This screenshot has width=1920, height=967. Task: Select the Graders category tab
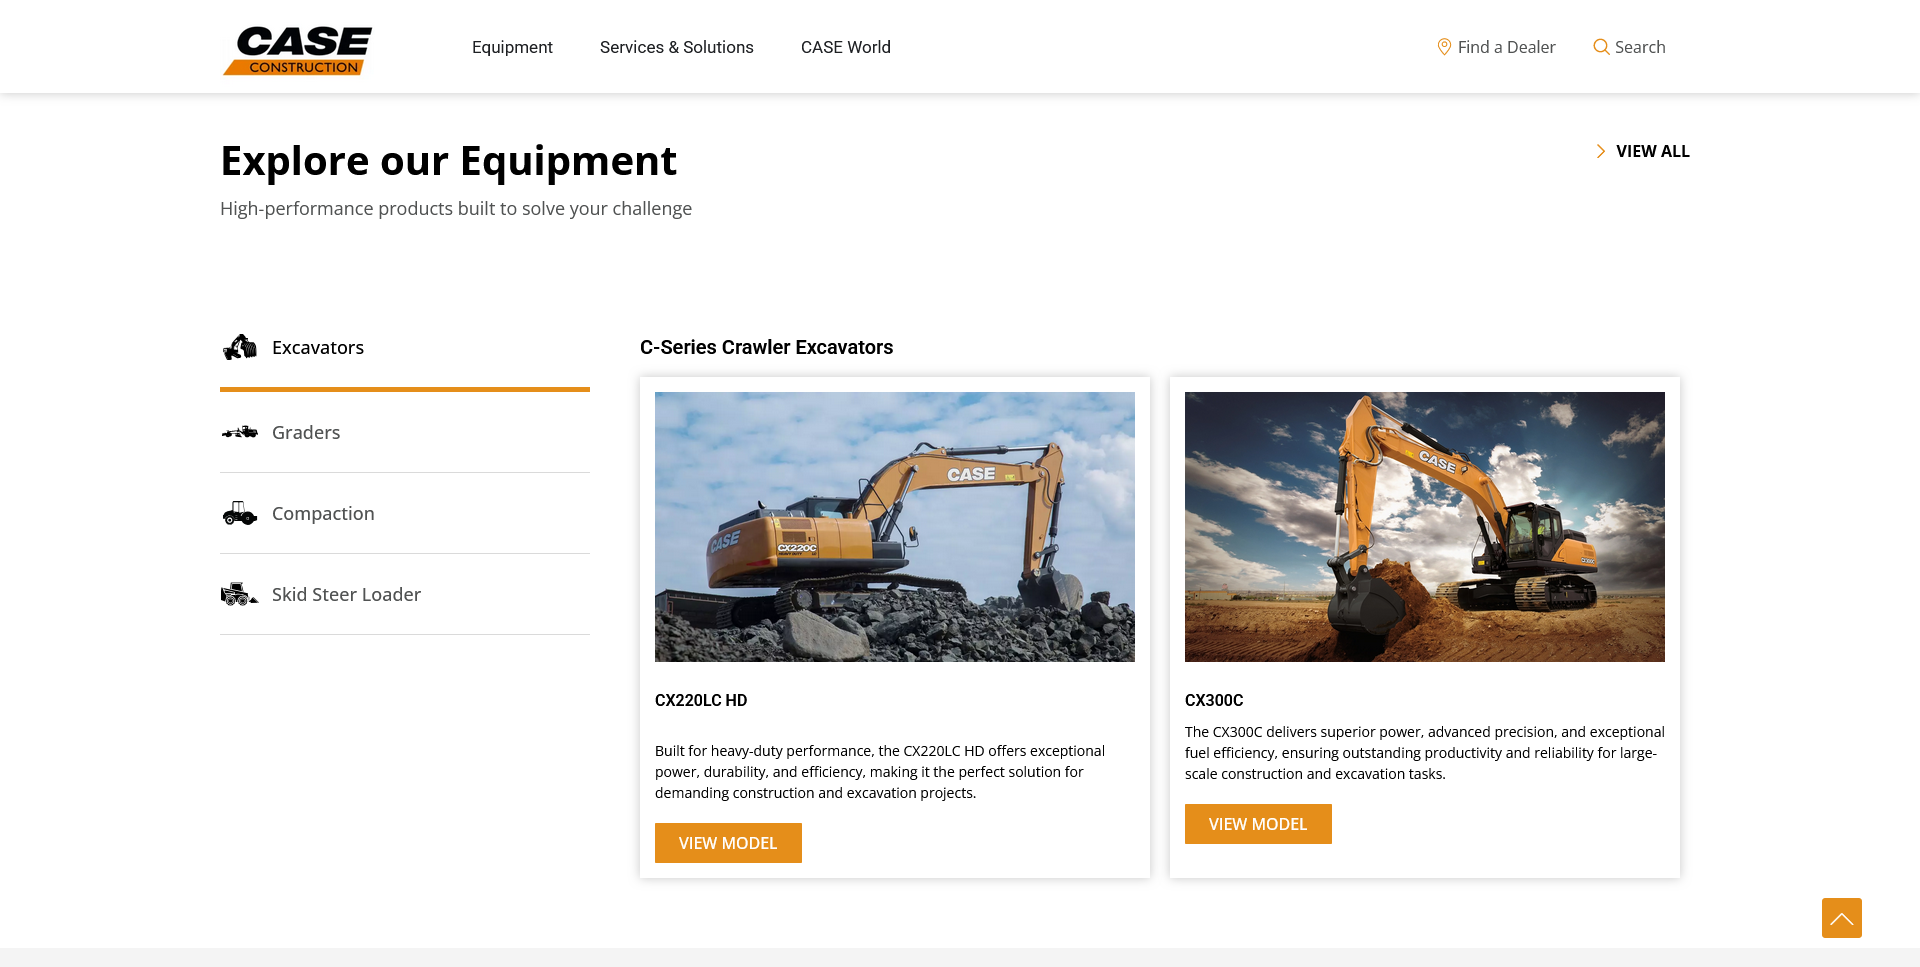pyautogui.click(x=306, y=432)
